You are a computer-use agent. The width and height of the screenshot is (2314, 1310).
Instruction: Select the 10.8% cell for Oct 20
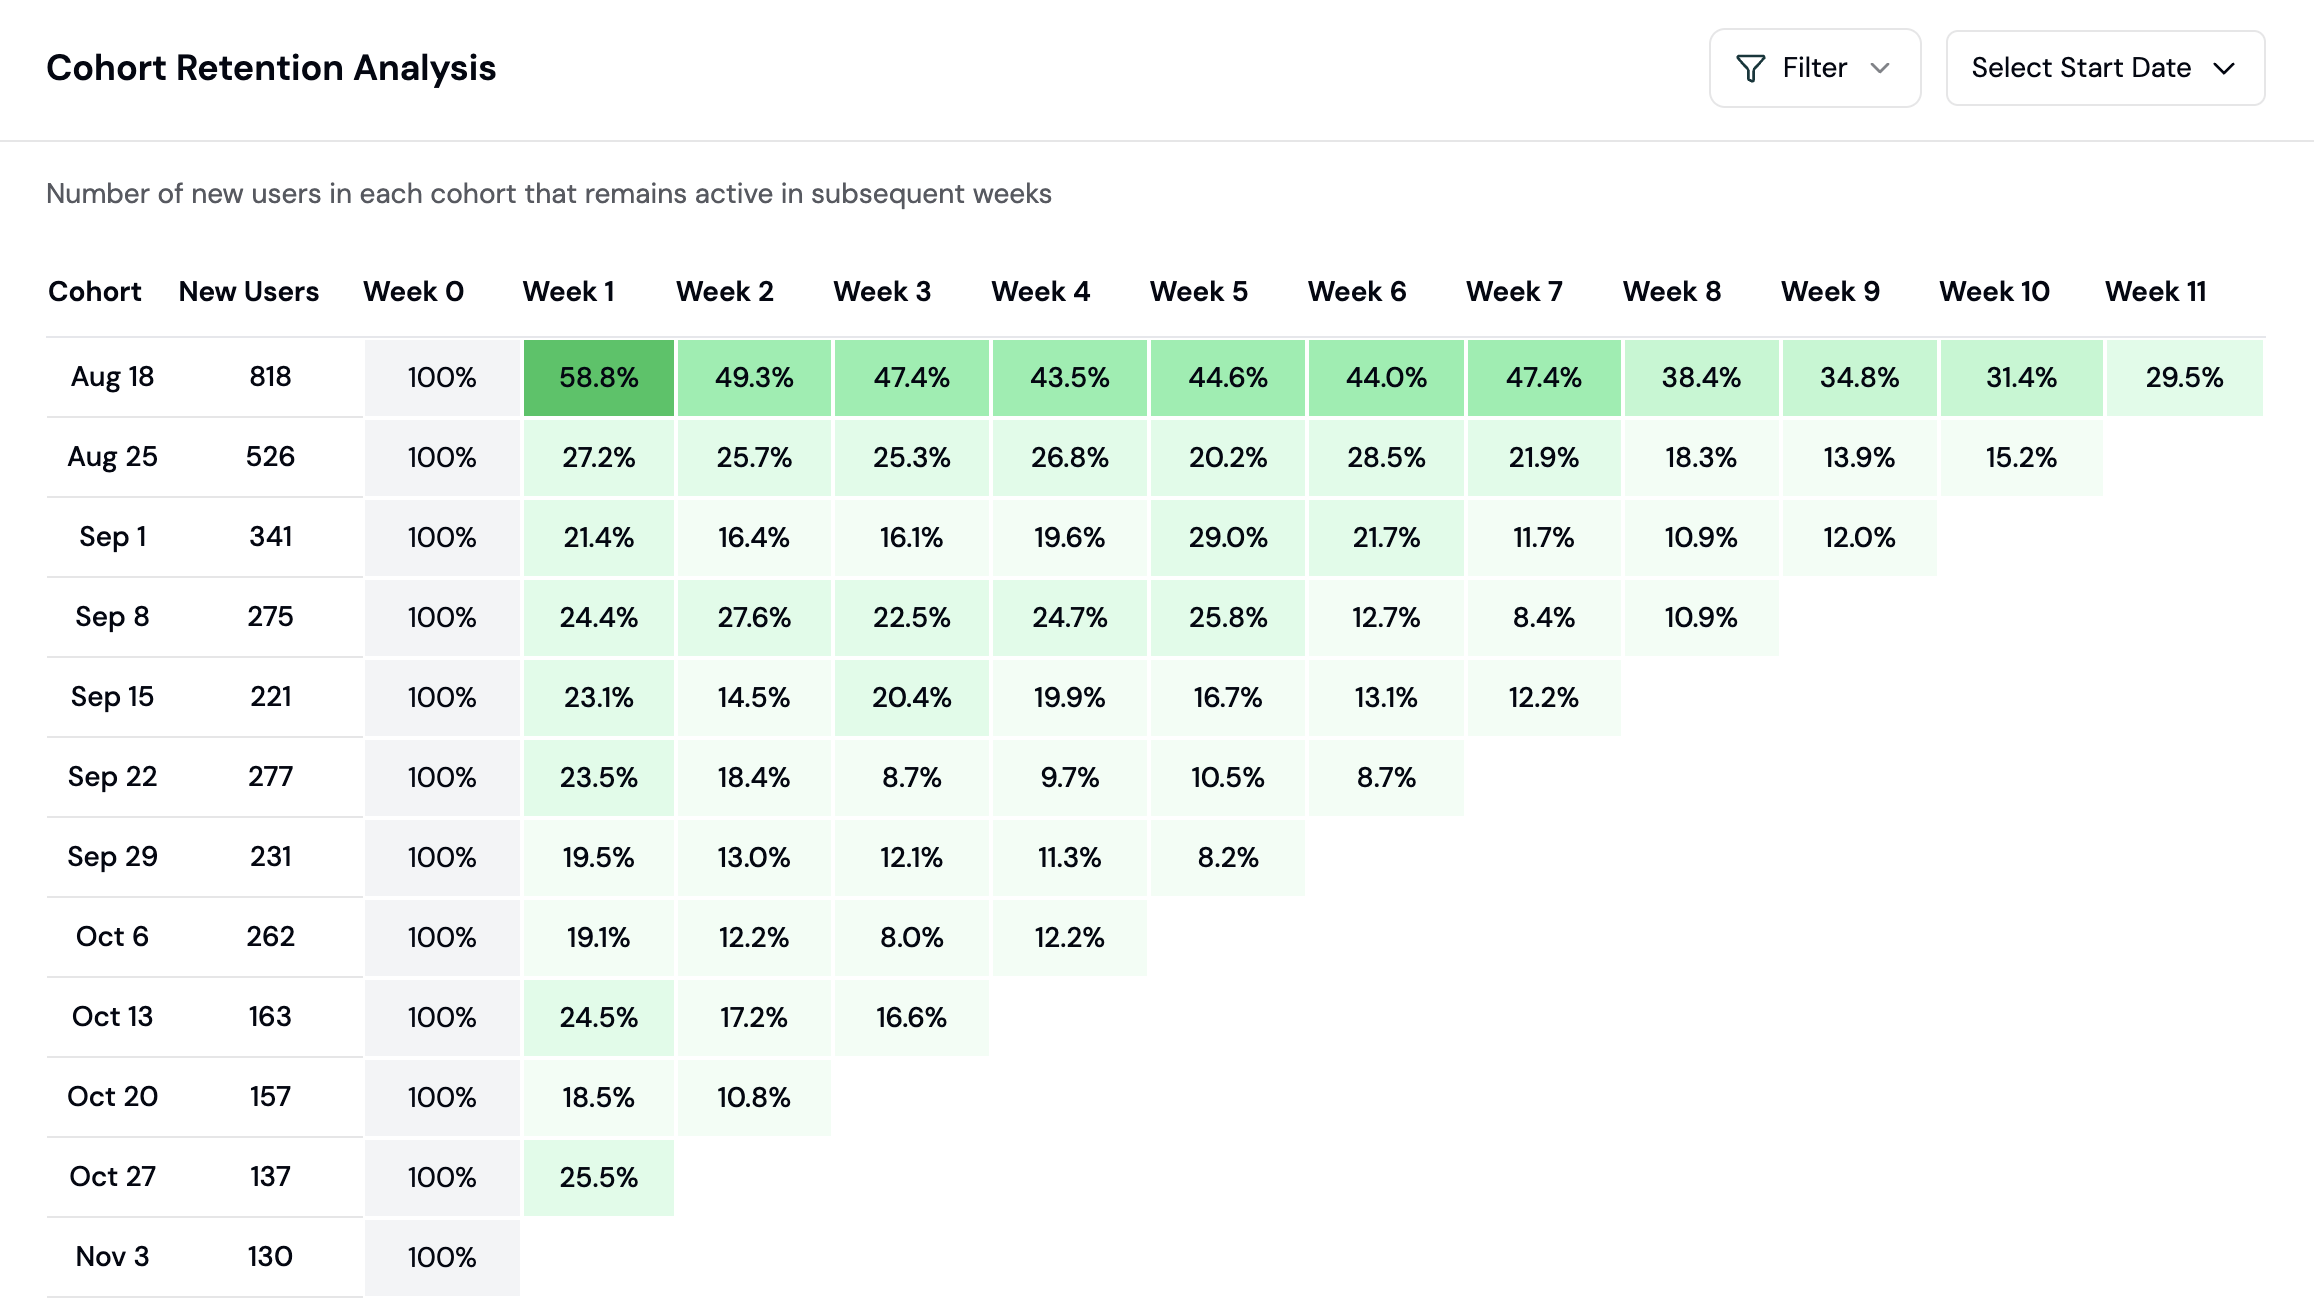[754, 1097]
